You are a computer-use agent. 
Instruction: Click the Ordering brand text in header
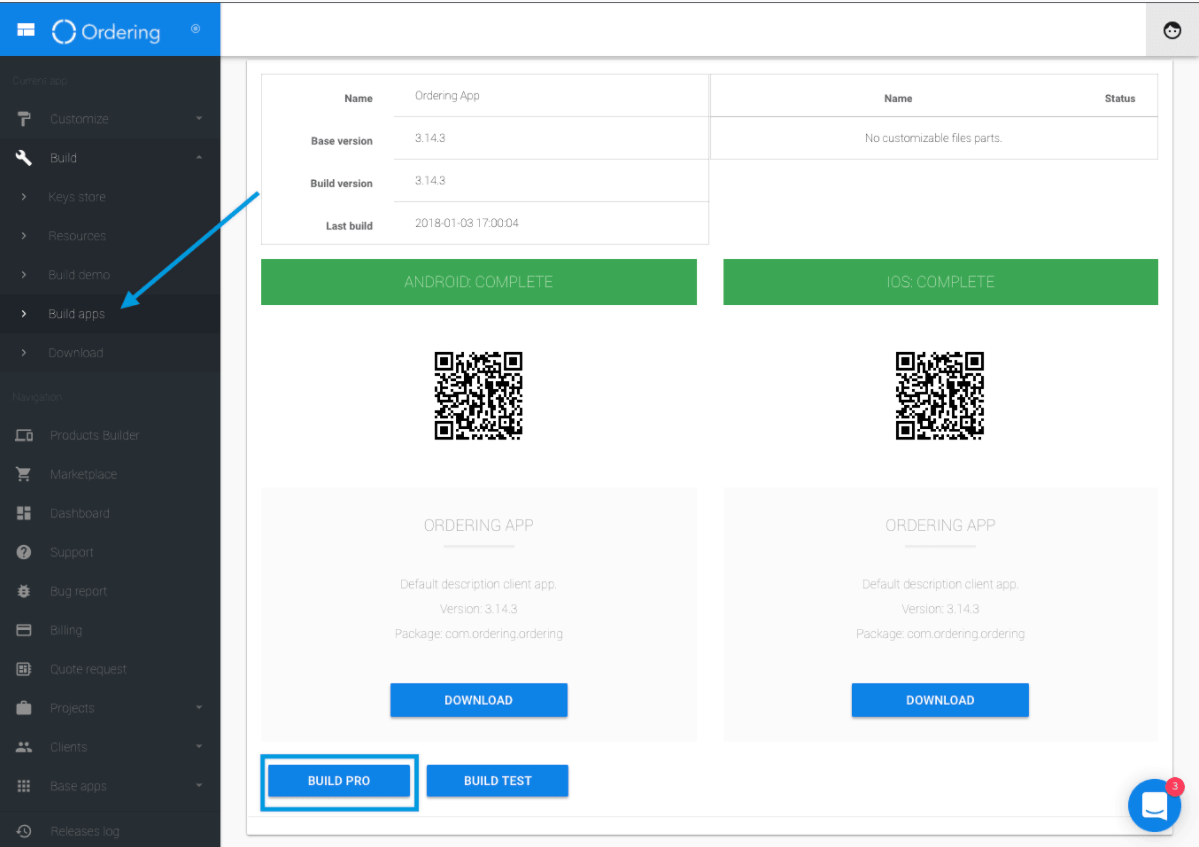pos(121,32)
